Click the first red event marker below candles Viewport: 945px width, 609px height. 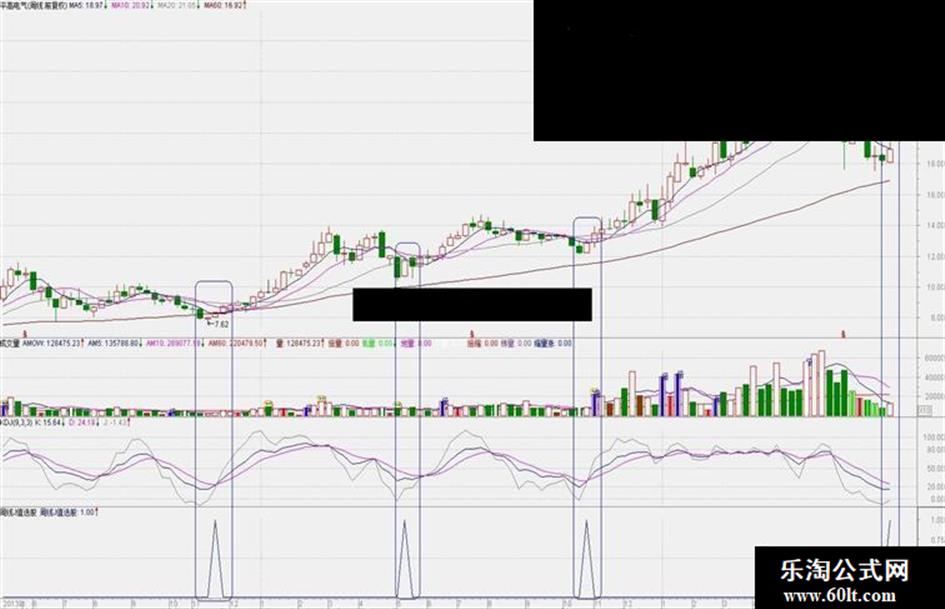coord(25,333)
